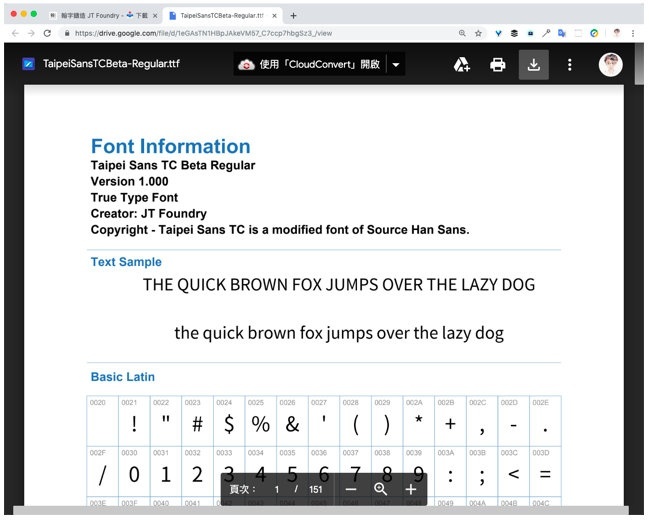The width and height of the screenshot is (649, 520).
Task: Click the 0024 dollar sign glyph cell
Action: 229,421
